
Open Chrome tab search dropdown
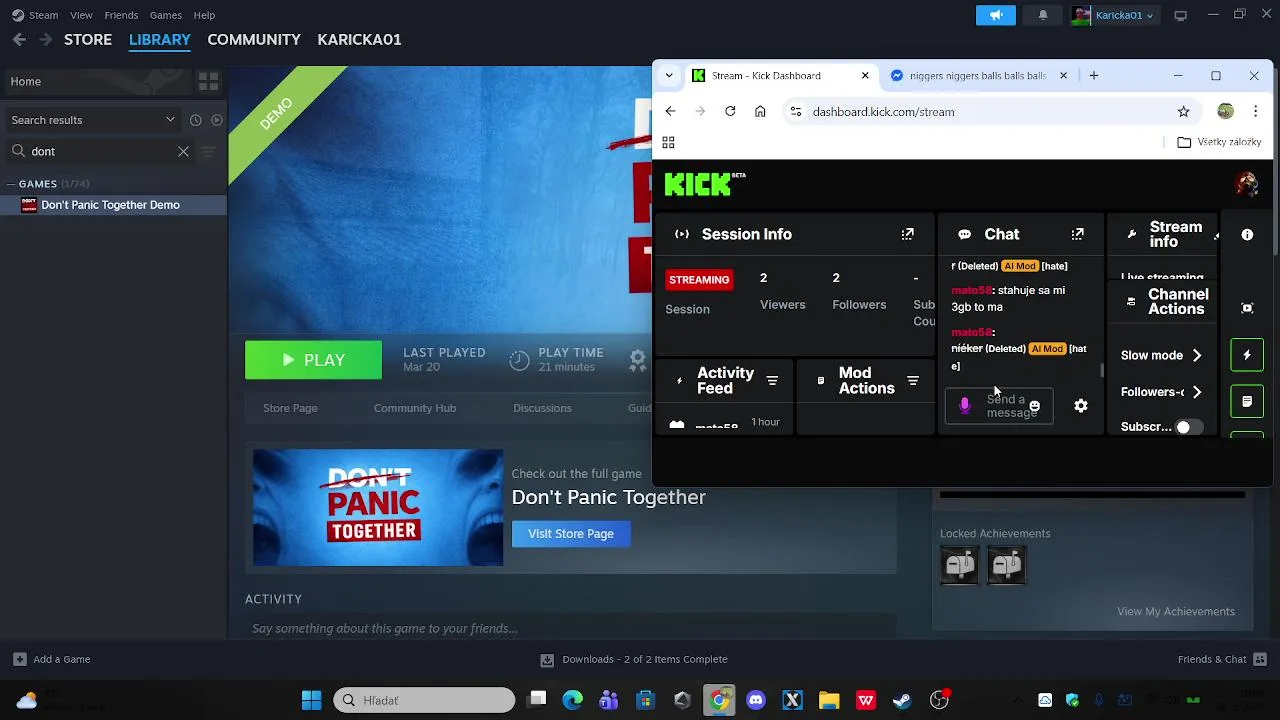(x=669, y=75)
